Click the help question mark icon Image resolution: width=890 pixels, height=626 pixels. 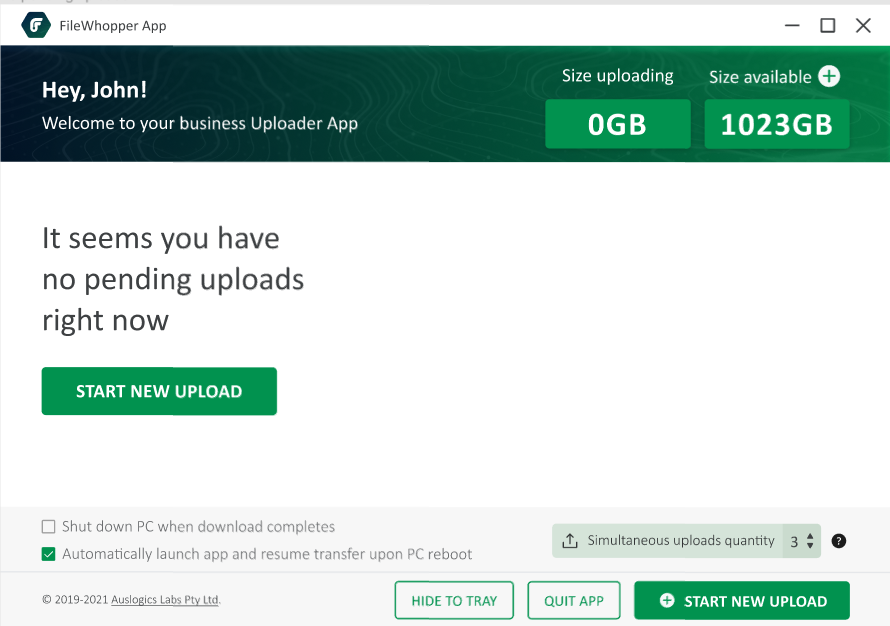click(x=838, y=541)
